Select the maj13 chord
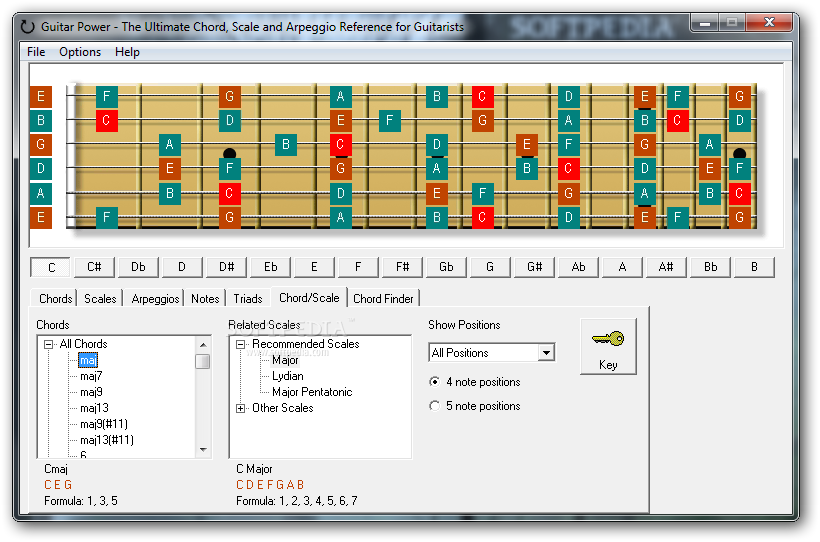 (x=94, y=408)
